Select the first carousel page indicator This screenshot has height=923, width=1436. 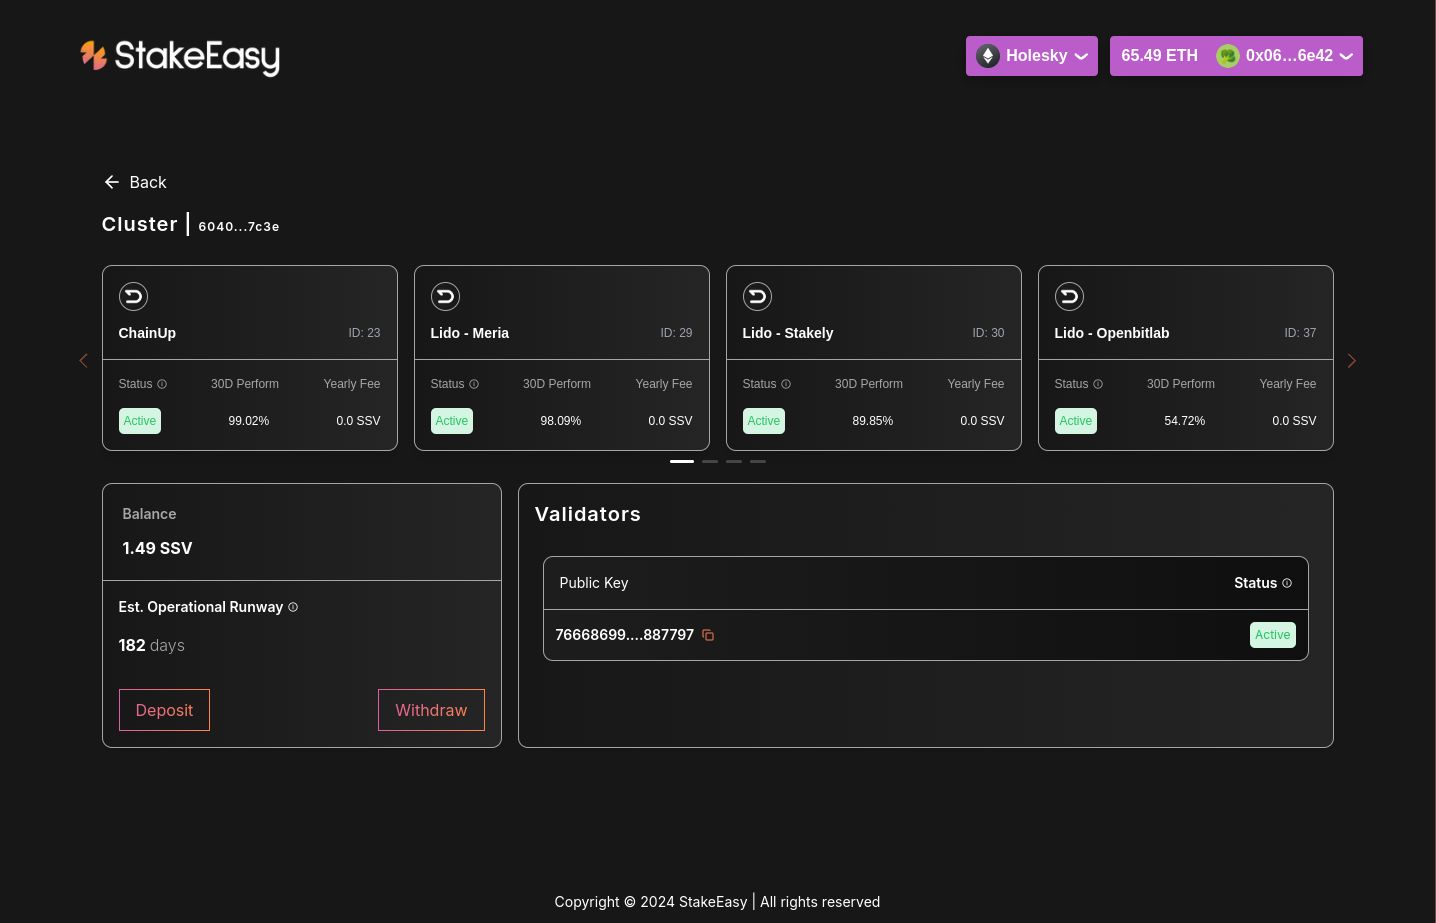[682, 461]
